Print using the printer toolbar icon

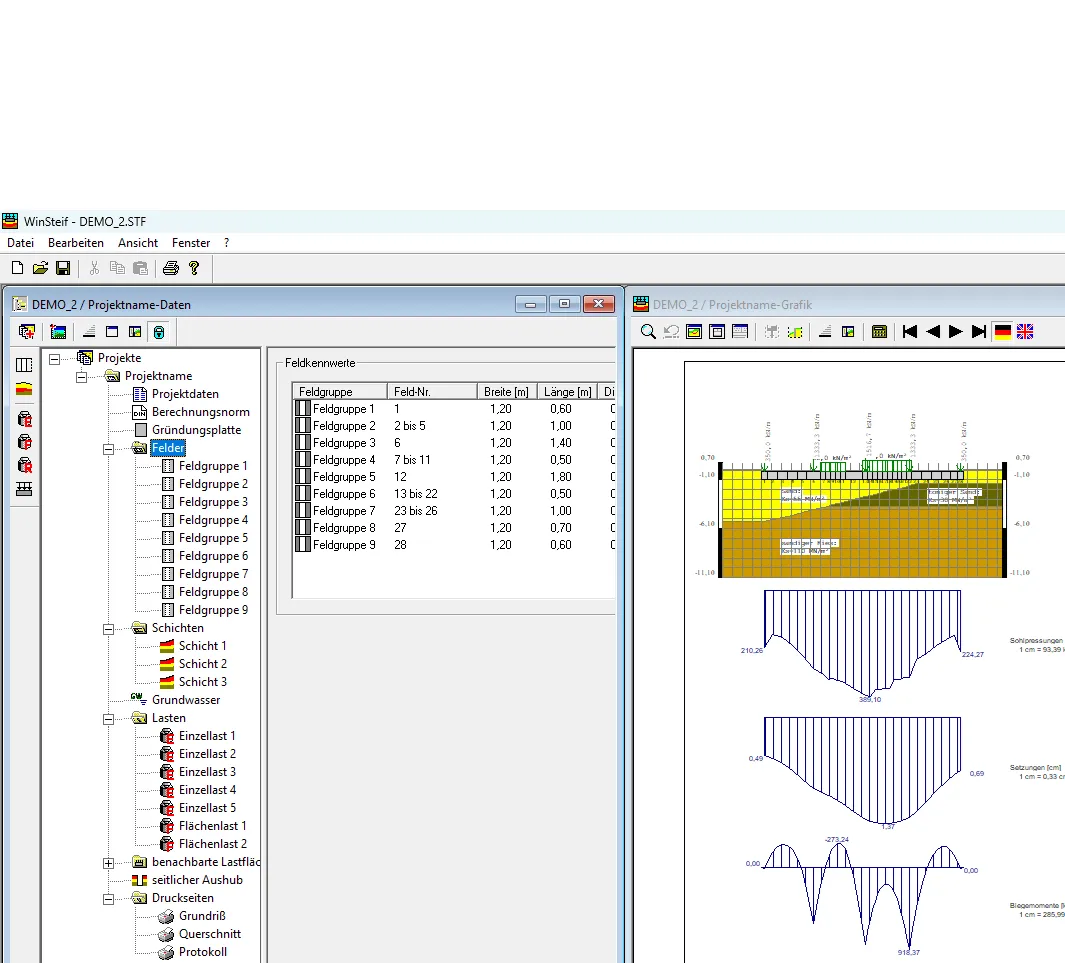(x=171, y=268)
